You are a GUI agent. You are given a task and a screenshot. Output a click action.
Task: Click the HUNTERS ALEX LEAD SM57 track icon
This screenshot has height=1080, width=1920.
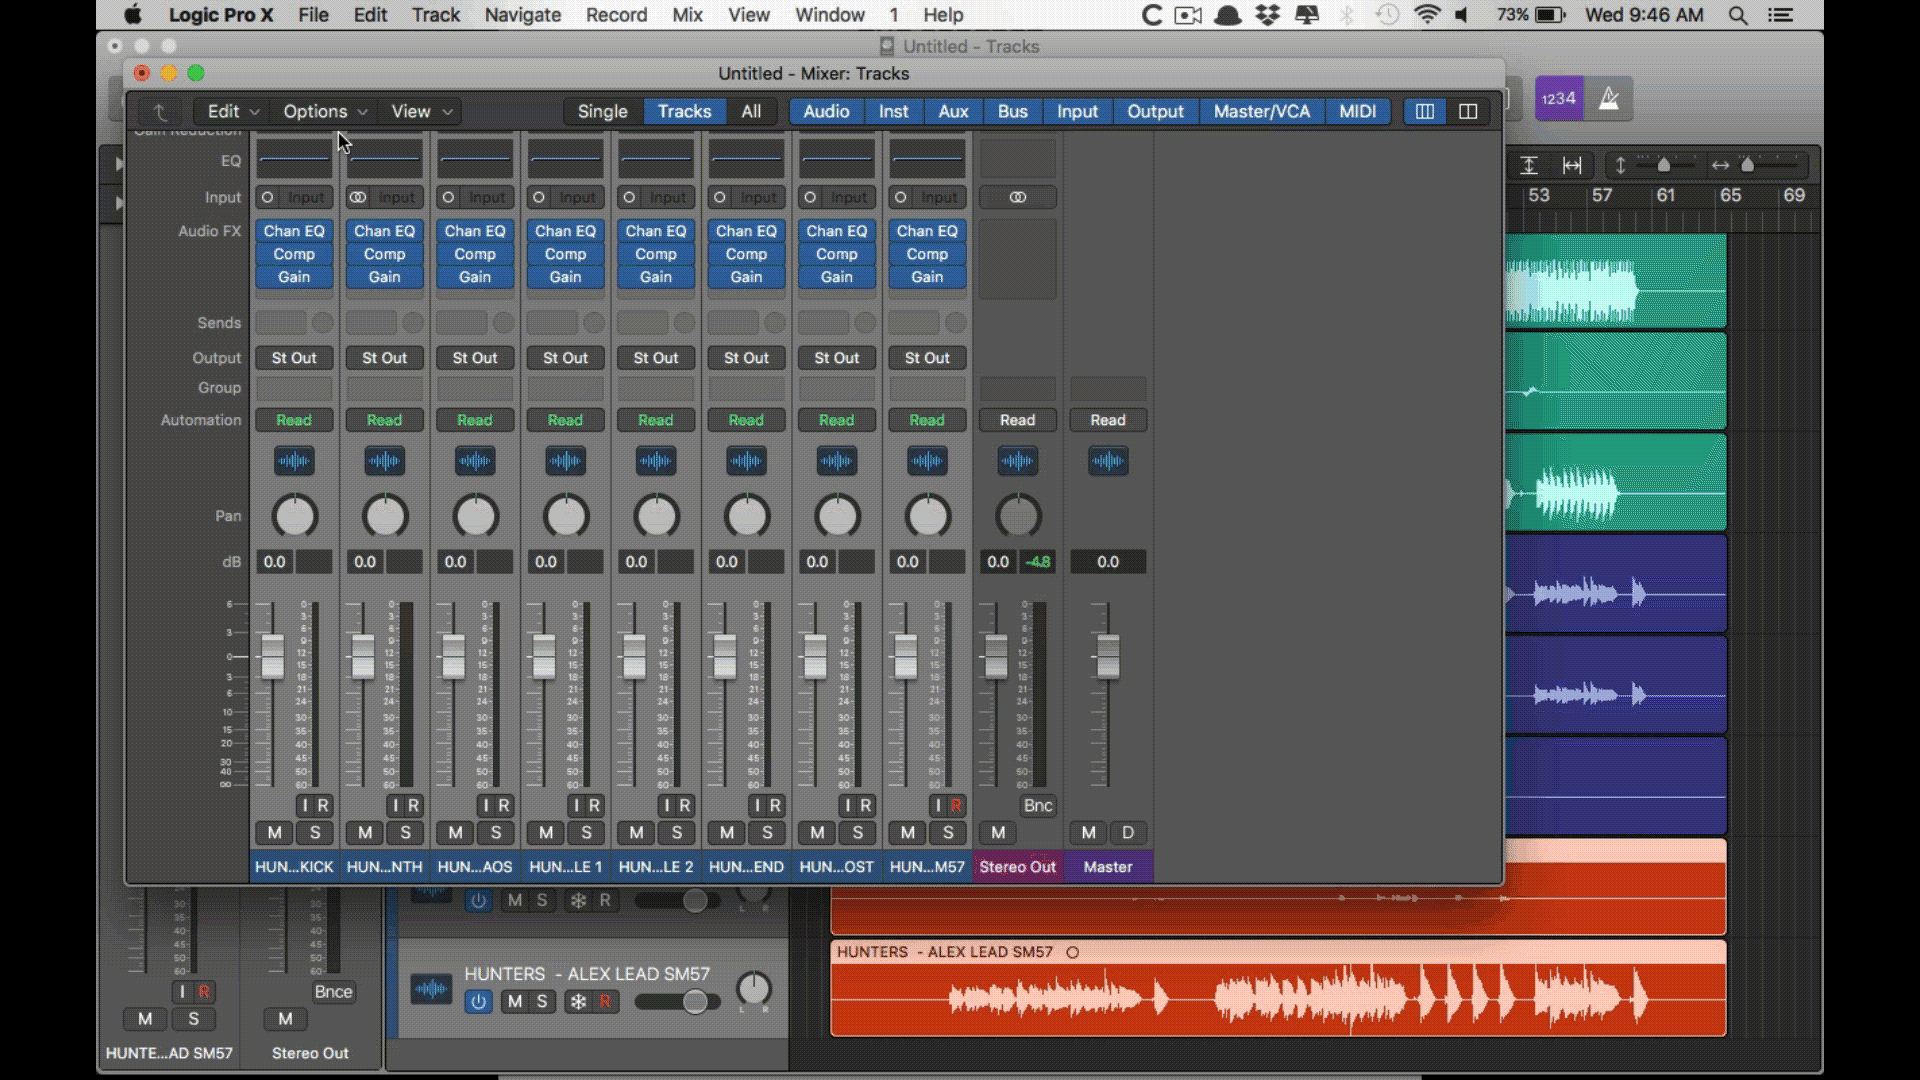tap(432, 990)
